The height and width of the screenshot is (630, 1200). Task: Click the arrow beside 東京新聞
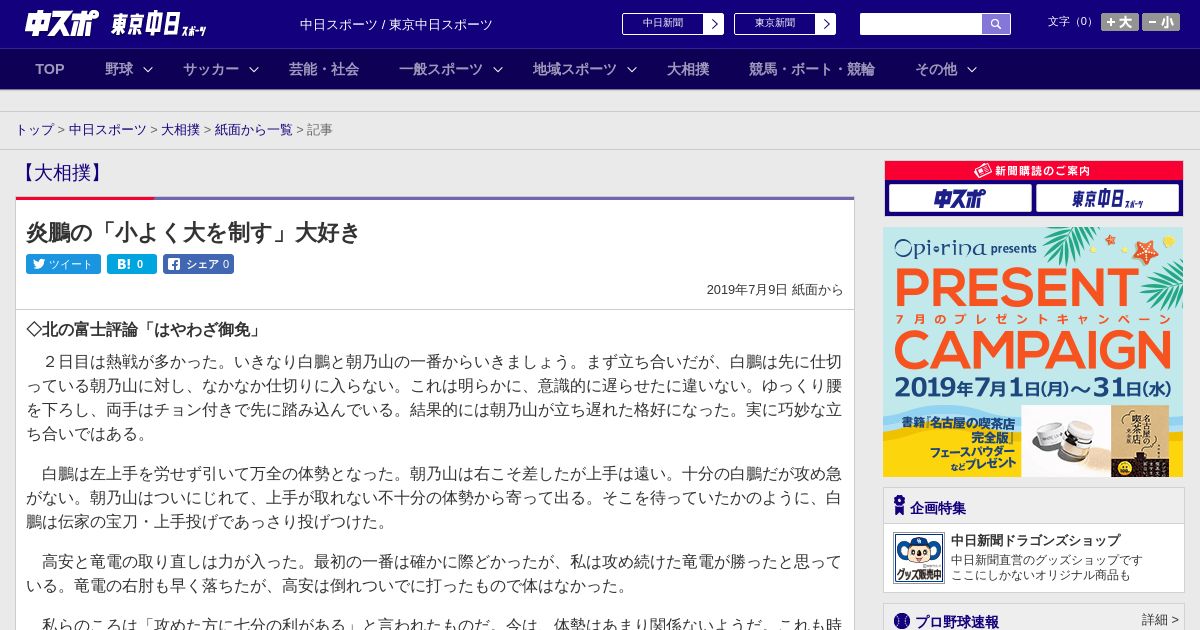click(826, 24)
